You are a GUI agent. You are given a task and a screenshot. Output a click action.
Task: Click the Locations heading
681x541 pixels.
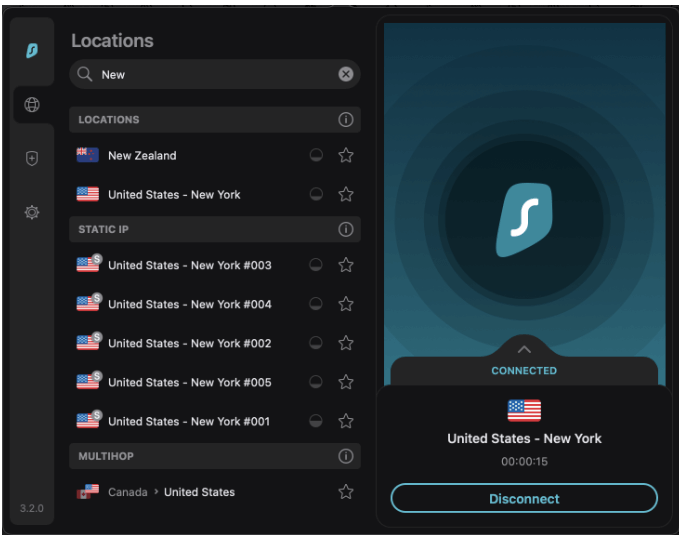click(112, 41)
